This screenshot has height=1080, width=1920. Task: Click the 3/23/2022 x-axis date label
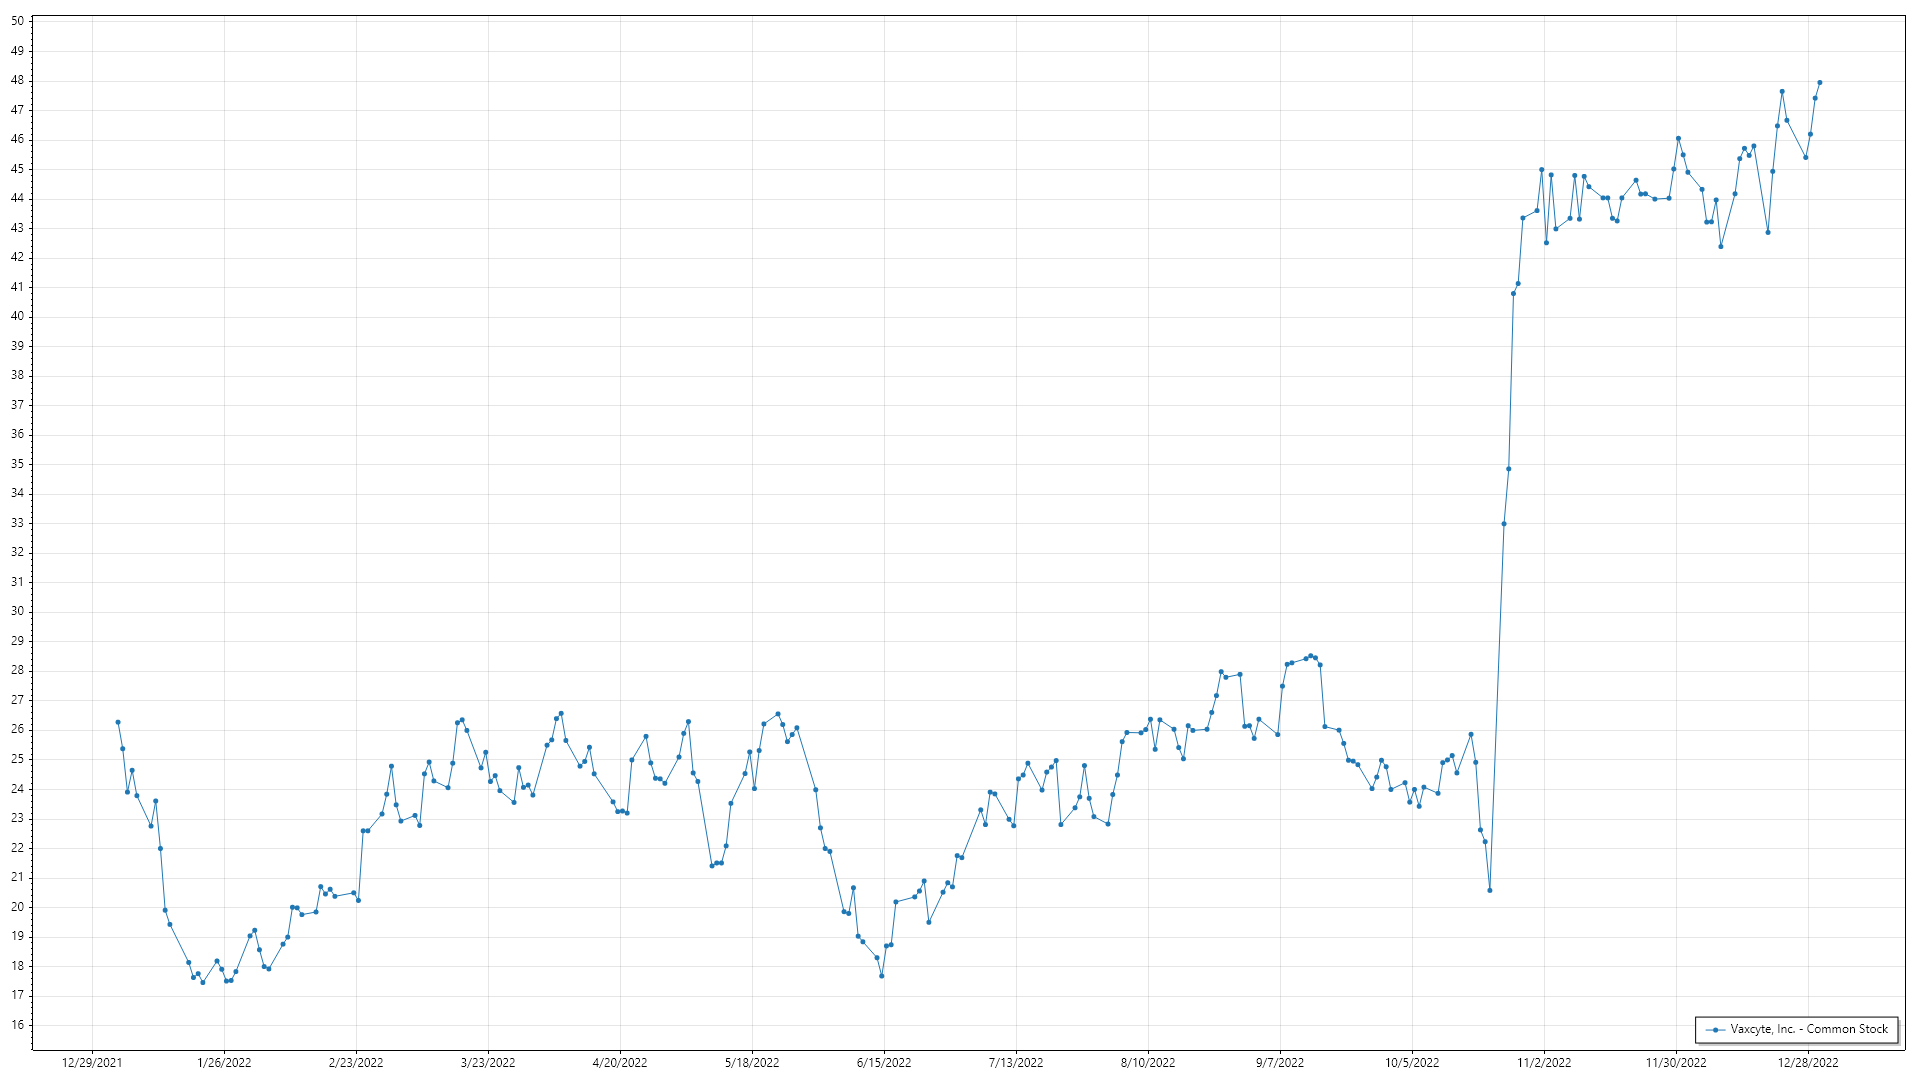[x=488, y=1063]
